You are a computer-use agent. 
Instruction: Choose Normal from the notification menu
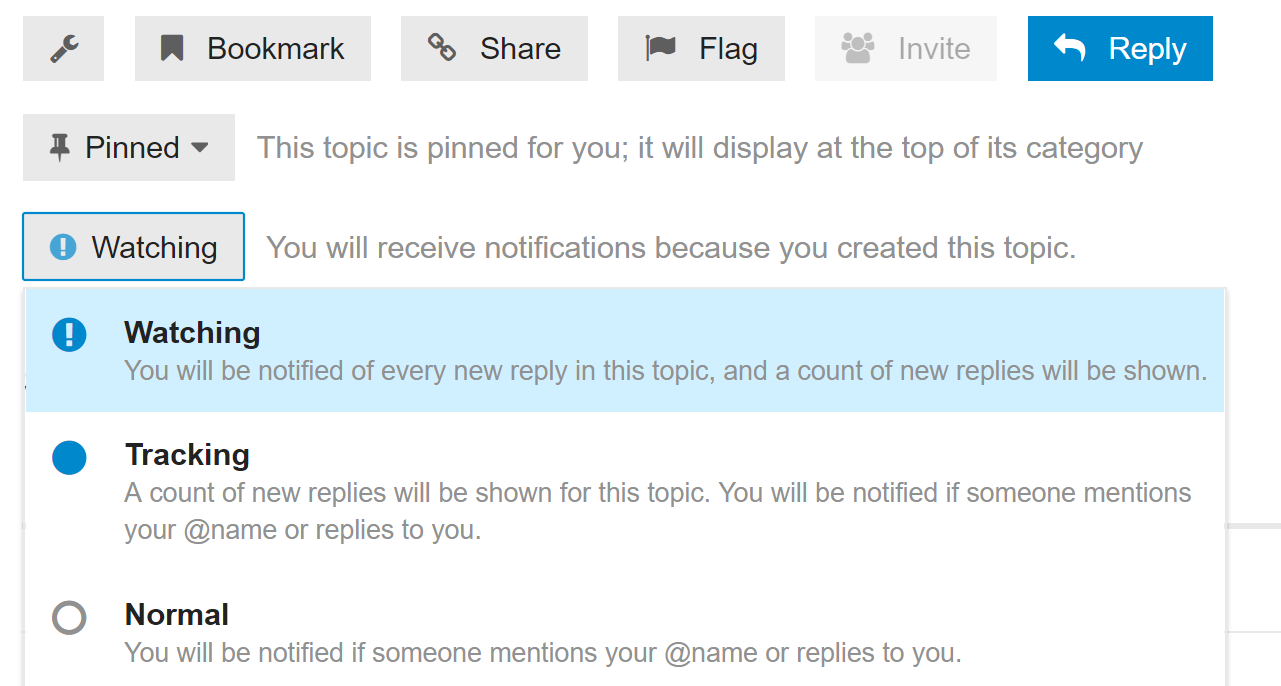(177, 615)
